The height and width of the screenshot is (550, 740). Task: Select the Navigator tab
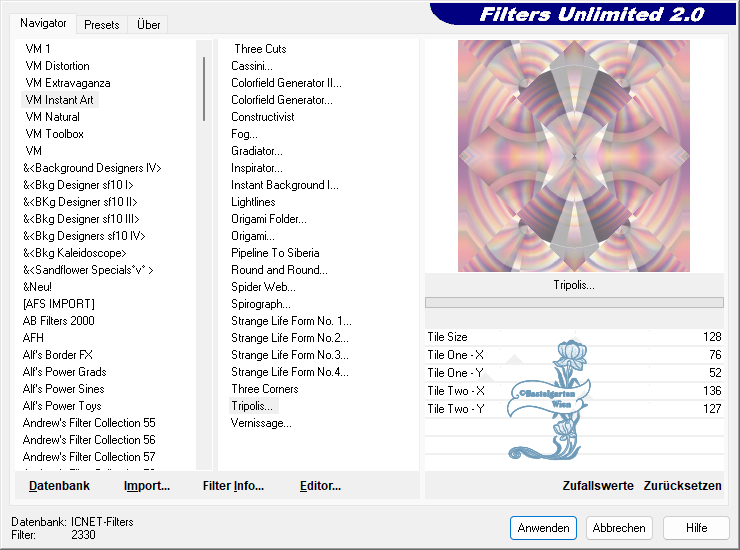[44, 23]
